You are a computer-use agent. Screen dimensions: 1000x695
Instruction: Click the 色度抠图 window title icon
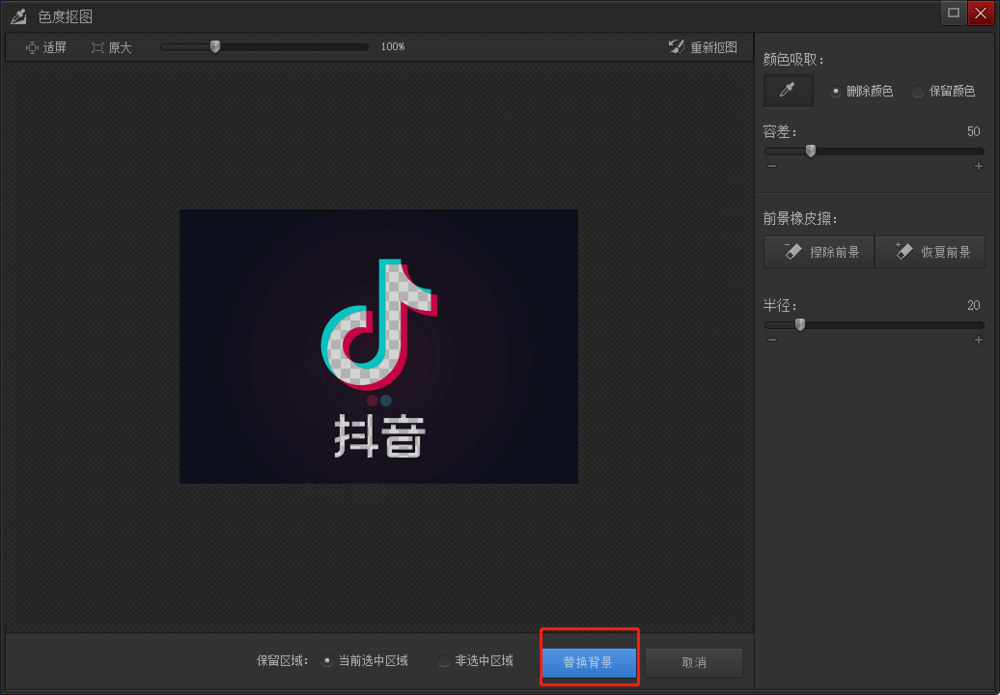click(18, 17)
